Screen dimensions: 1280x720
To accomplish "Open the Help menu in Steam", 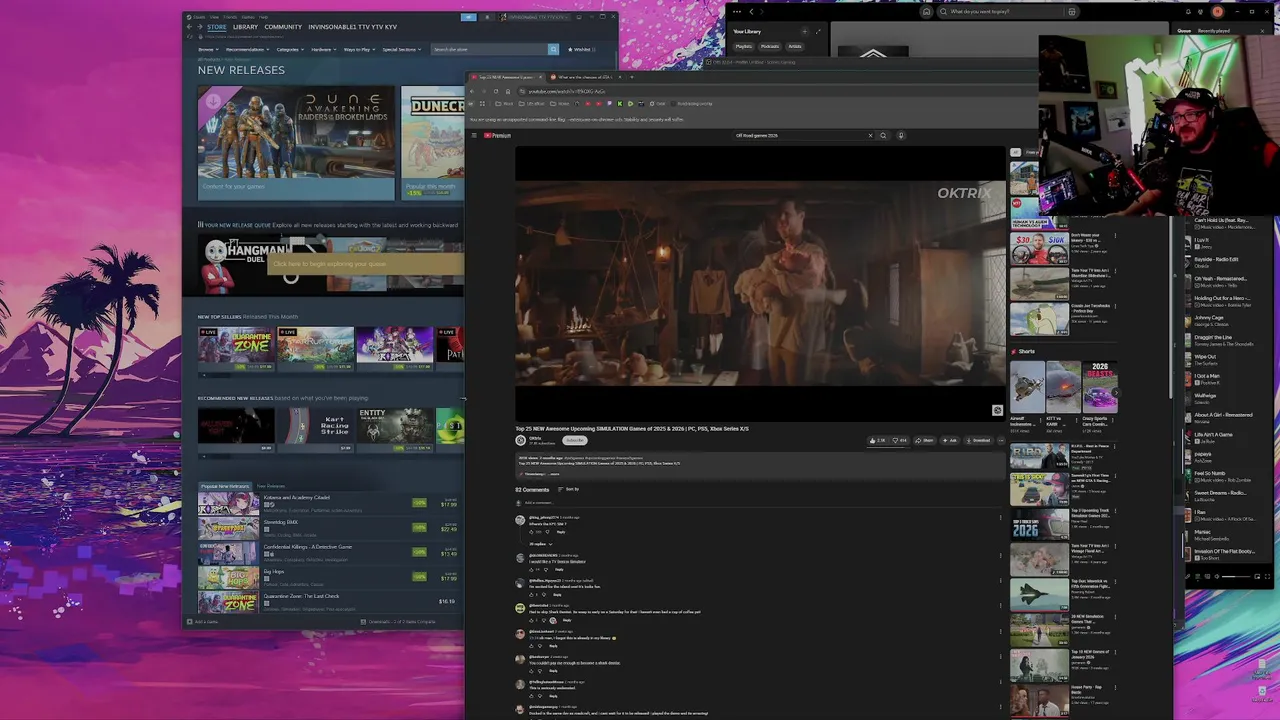I will pos(264,17).
